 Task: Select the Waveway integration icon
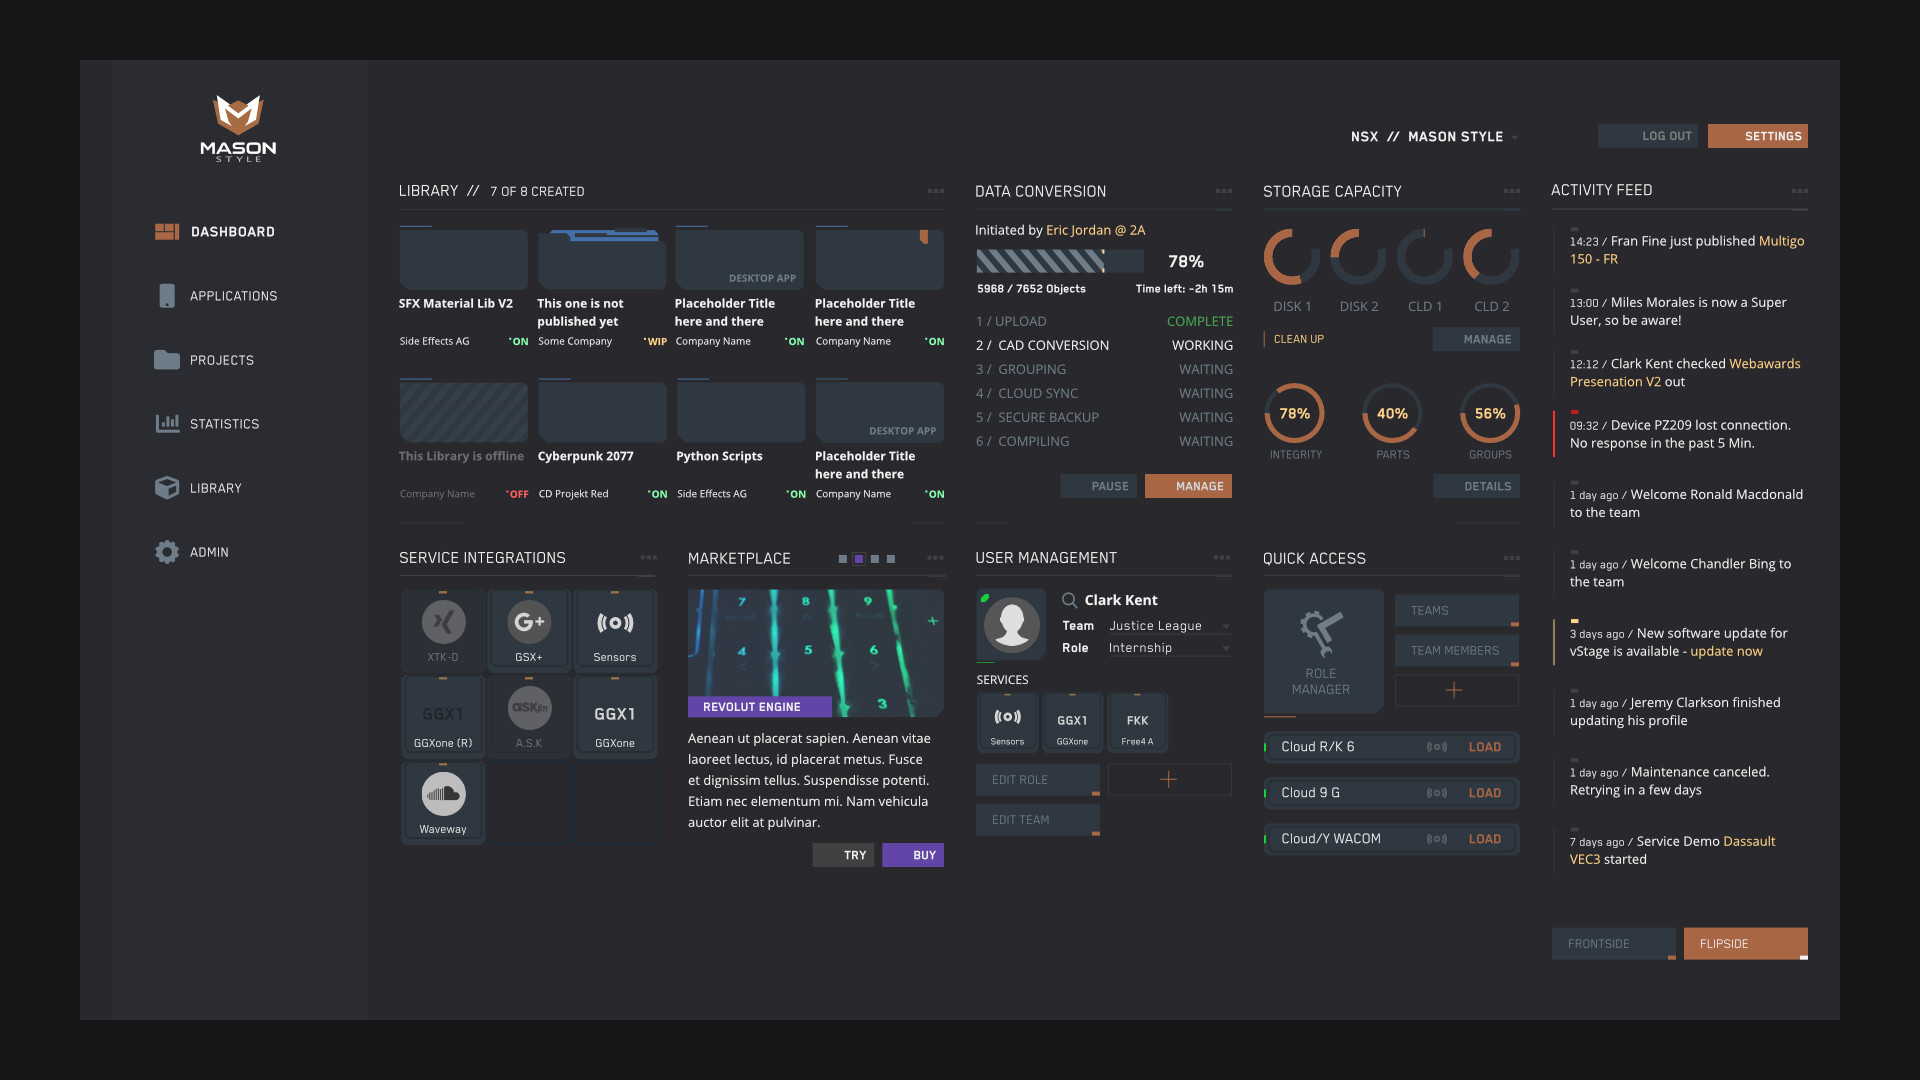pos(443,800)
